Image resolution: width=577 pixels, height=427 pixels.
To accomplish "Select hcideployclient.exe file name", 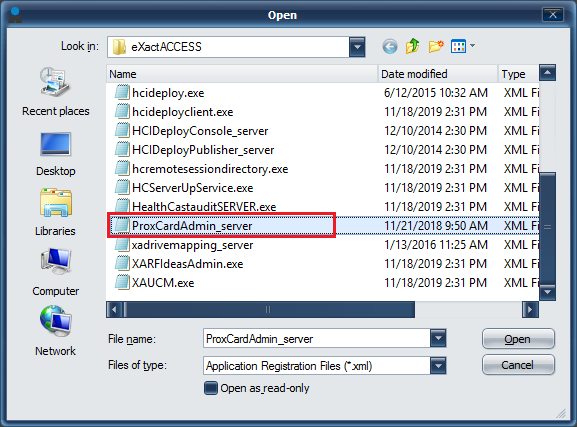I will (183, 112).
